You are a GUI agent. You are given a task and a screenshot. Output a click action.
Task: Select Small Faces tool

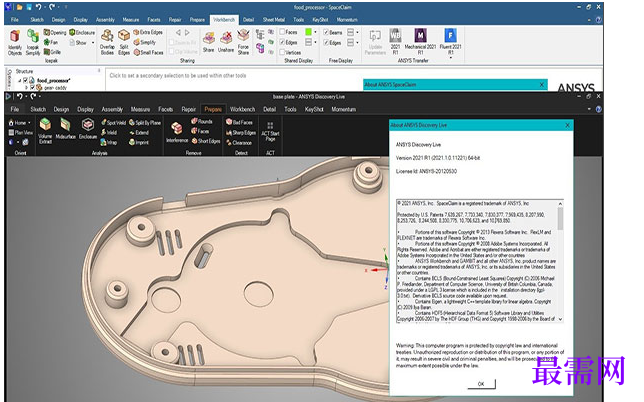pyautogui.click(x=148, y=53)
